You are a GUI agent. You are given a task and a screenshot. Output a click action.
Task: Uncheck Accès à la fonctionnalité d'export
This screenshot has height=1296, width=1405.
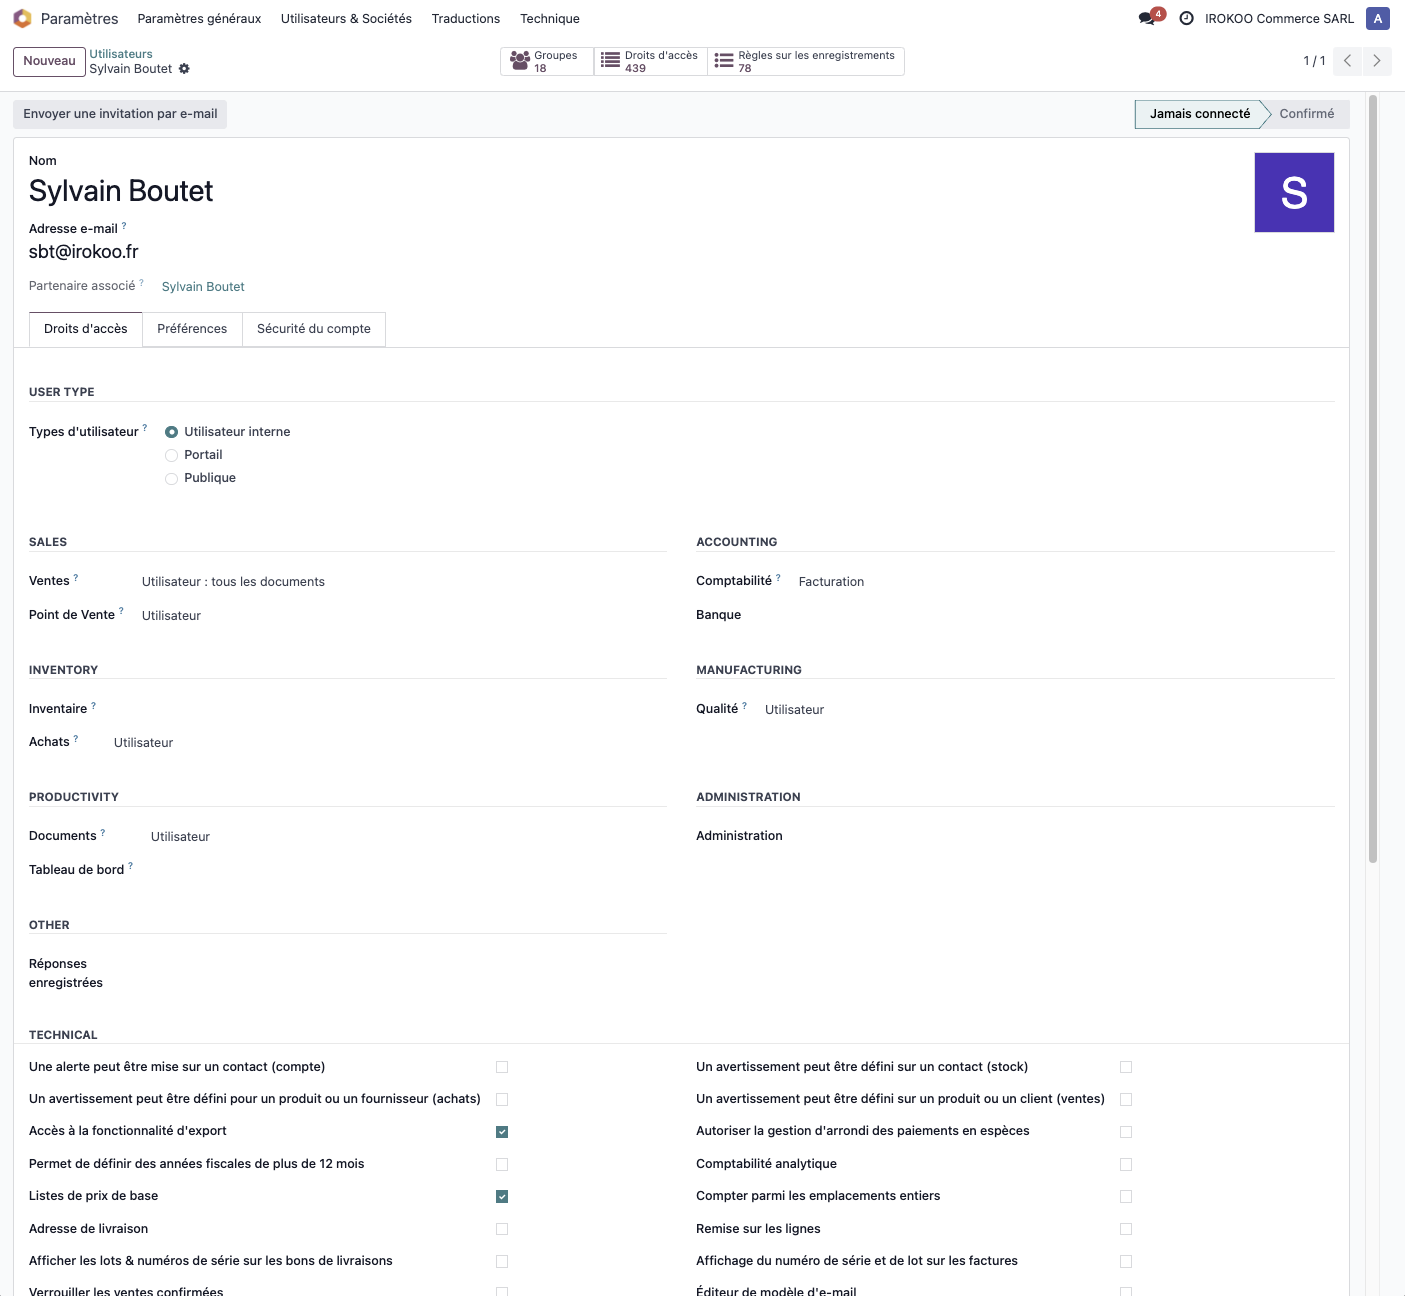tap(502, 1132)
